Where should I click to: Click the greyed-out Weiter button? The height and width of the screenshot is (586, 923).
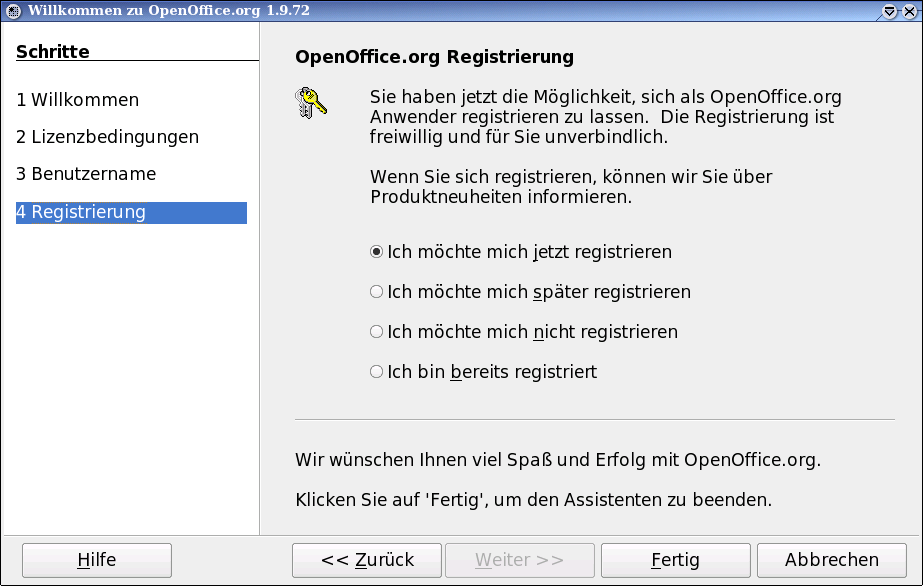(x=519, y=560)
